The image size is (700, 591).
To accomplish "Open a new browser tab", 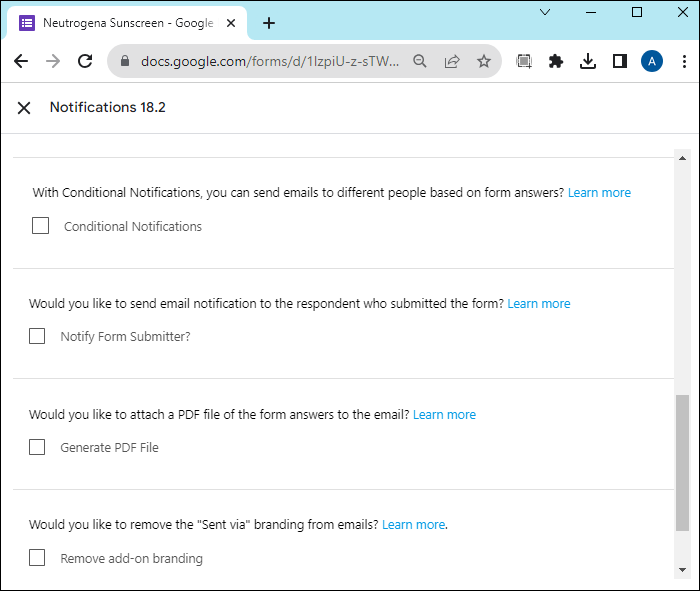I will pyautogui.click(x=269, y=23).
